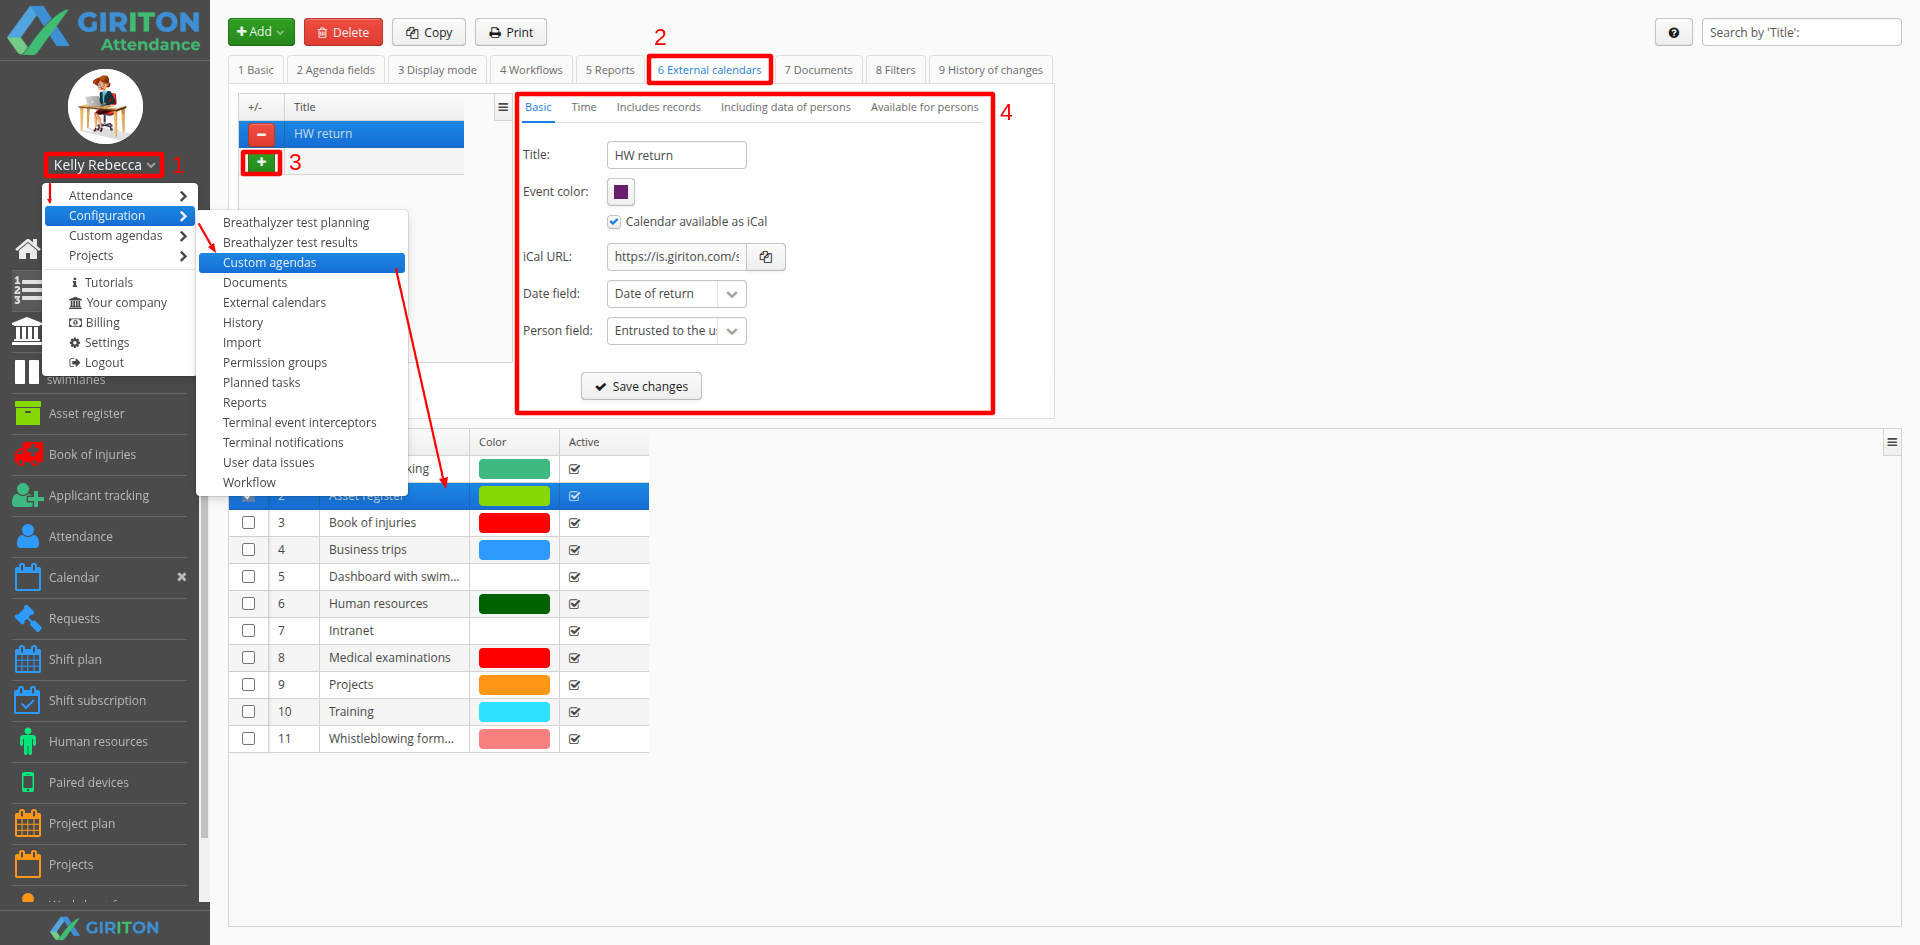Open the Shift plan calendar icon

28,659
